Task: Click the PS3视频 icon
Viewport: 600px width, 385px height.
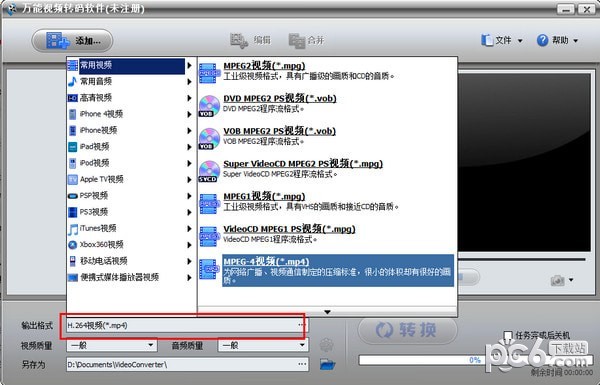Action: 72,212
